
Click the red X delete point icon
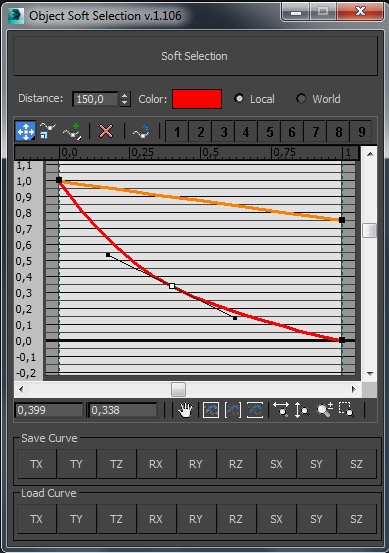click(x=106, y=132)
